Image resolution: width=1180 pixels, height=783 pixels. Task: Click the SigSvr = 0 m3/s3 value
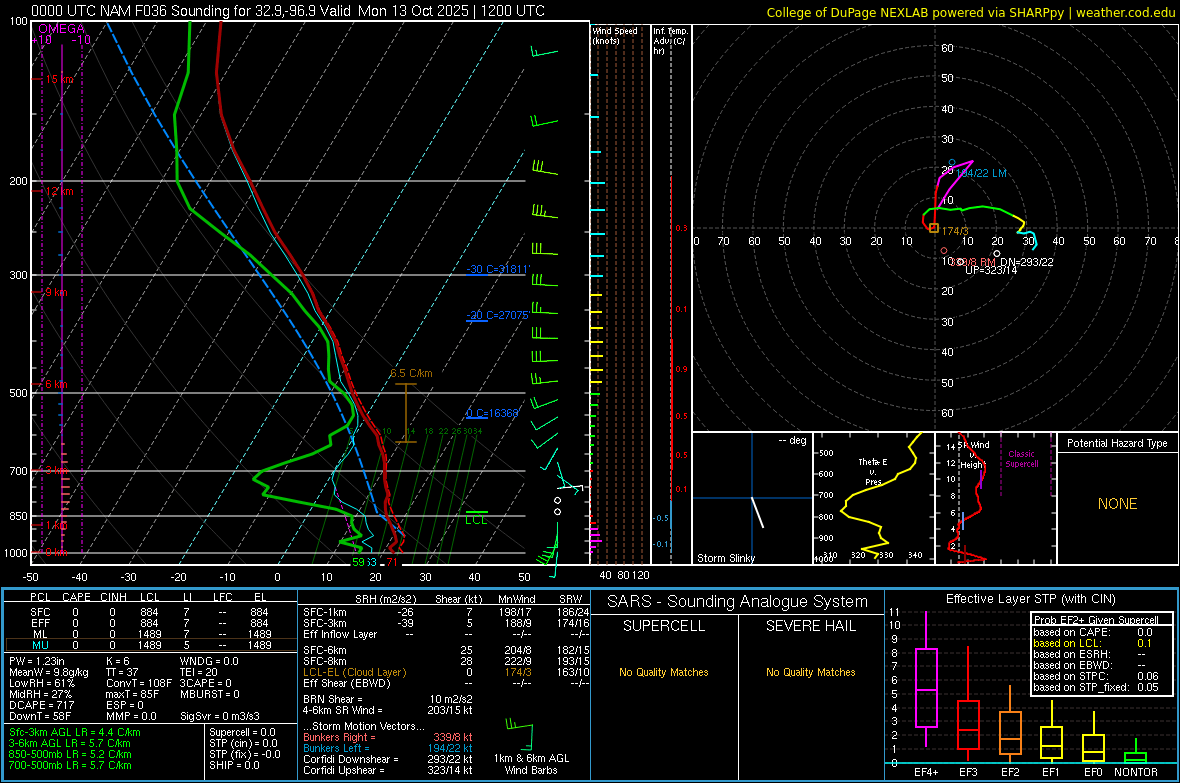[220, 717]
